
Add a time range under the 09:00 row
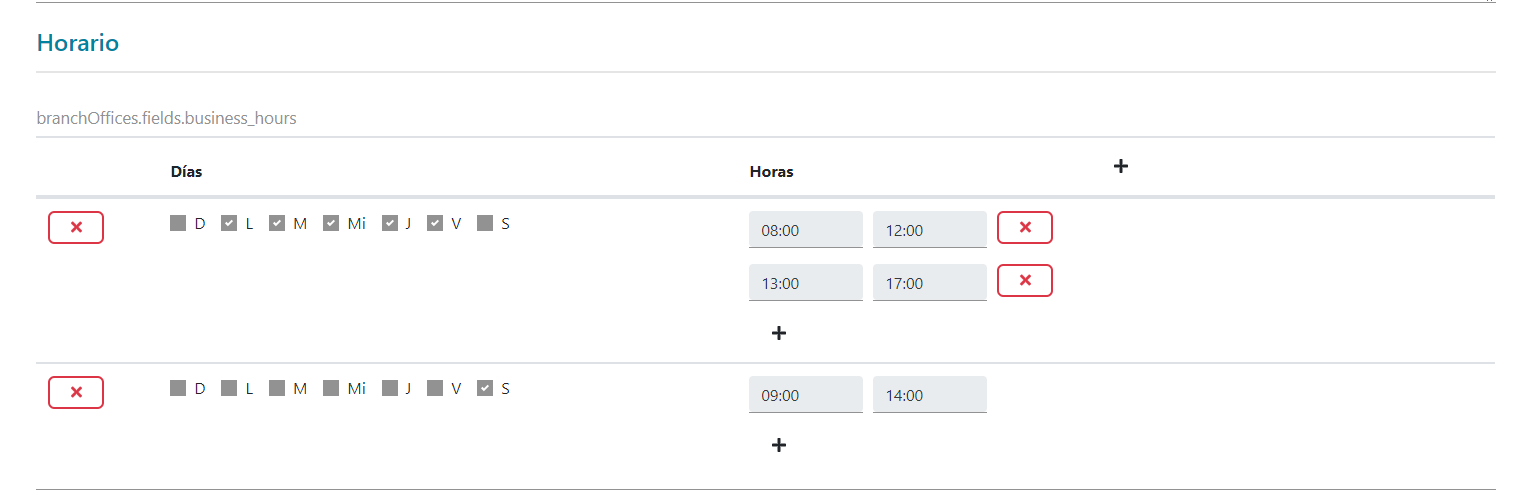tap(779, 445)
